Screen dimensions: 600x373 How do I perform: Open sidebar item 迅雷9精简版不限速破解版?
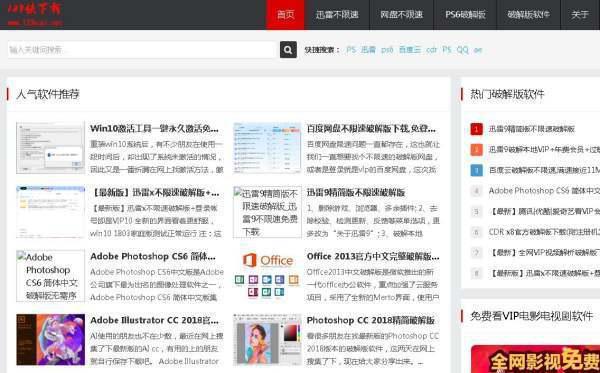tap(532, 129)
